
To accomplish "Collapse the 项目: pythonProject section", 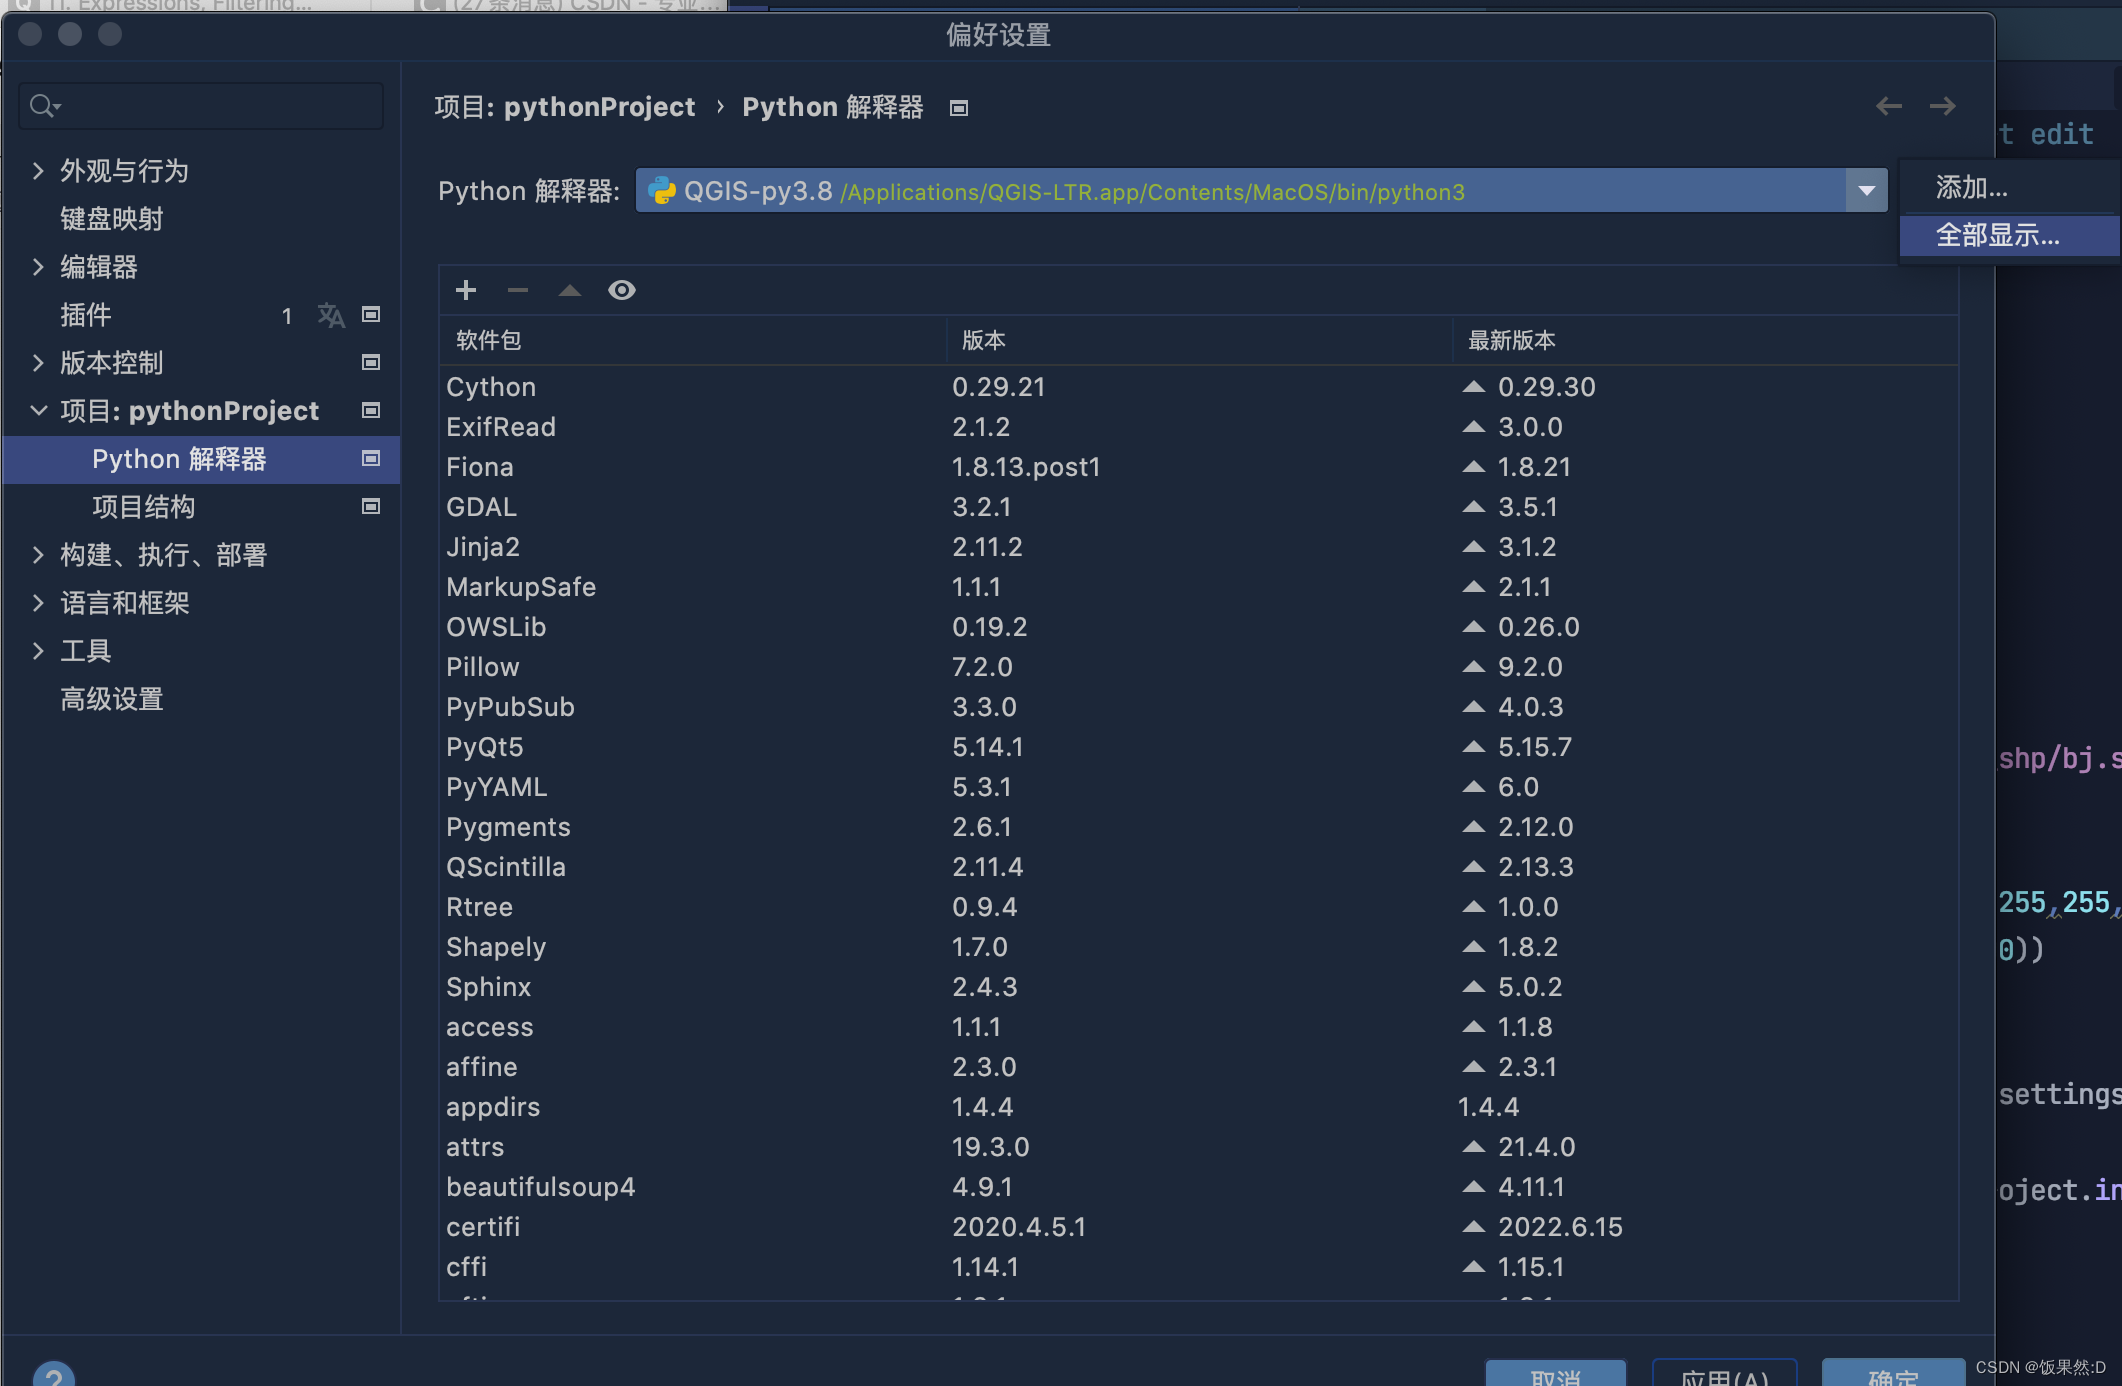I will (x=38, y=411).
